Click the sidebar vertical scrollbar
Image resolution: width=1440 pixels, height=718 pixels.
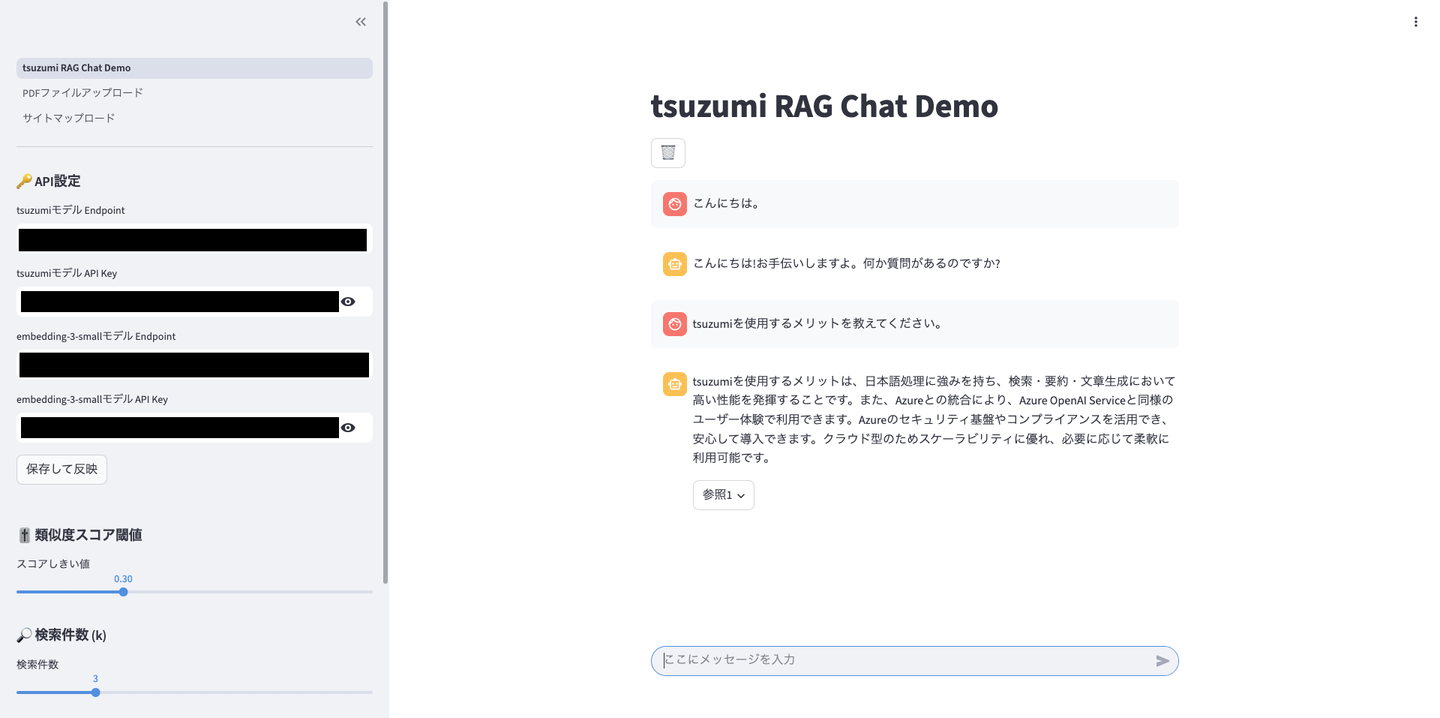386,292
